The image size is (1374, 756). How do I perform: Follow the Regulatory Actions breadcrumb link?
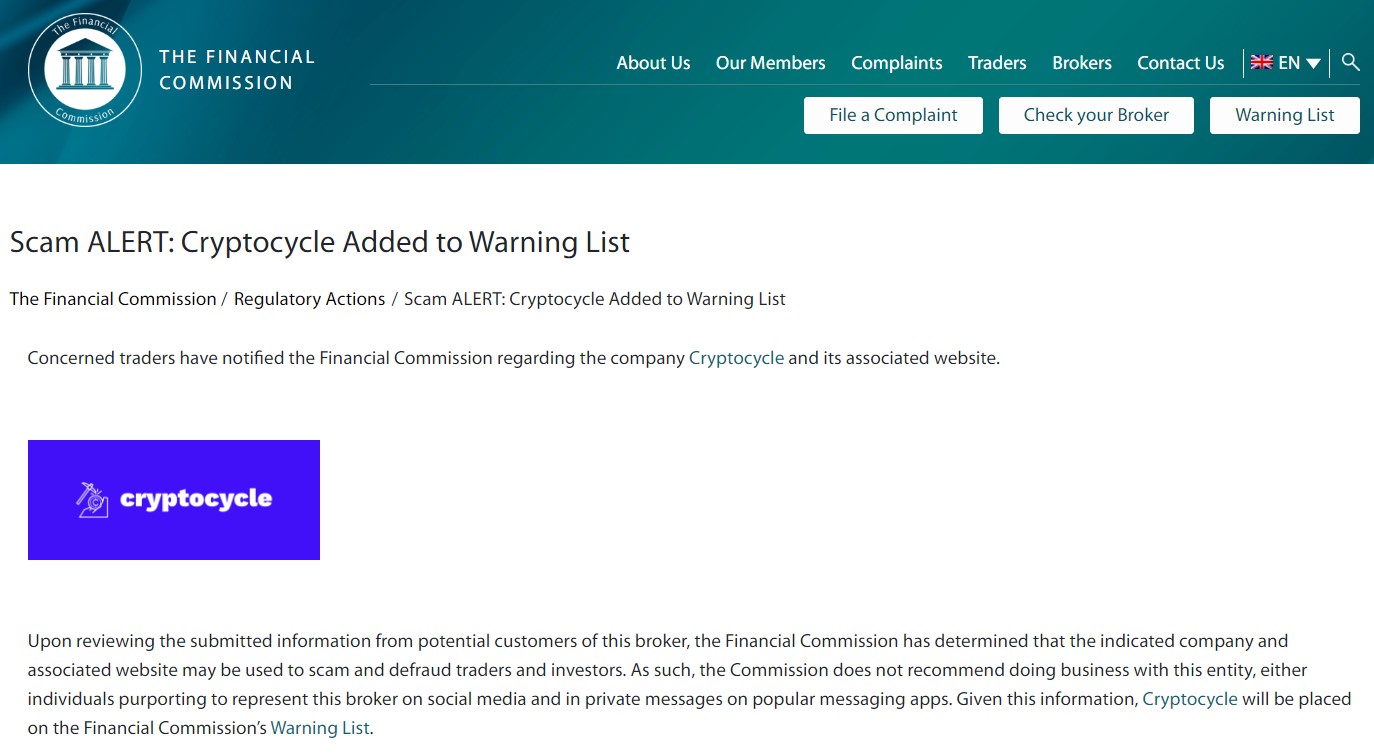[x=309, y=299]
